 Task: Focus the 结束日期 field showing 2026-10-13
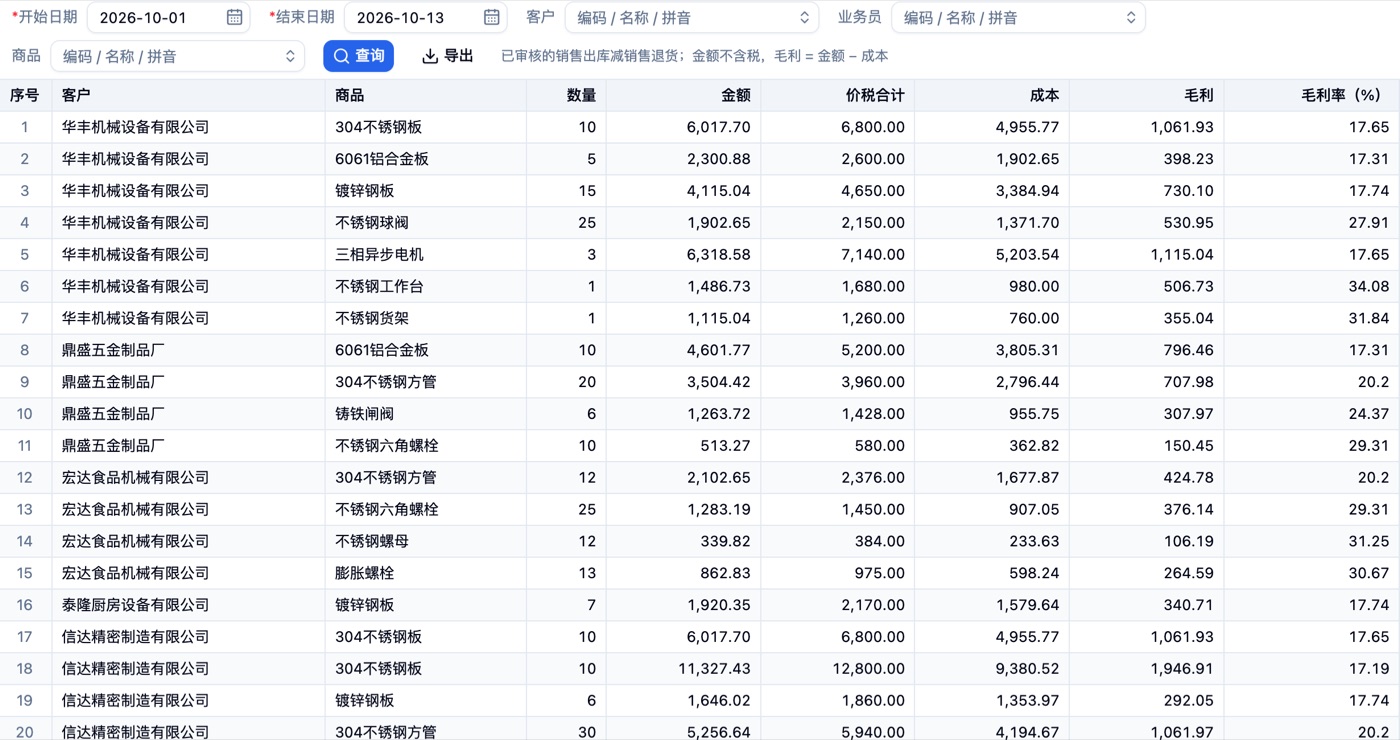pyautogui.click(x=425, y=17)
